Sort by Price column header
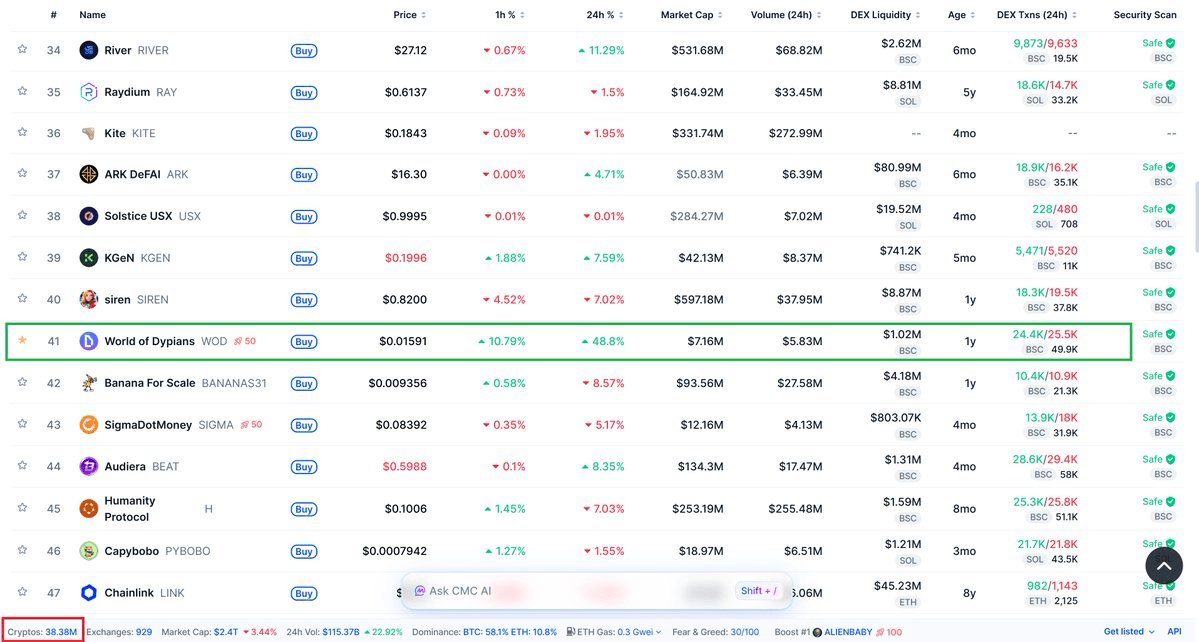Viewport: 1199px width, 642px height. [x=409, y=15]
